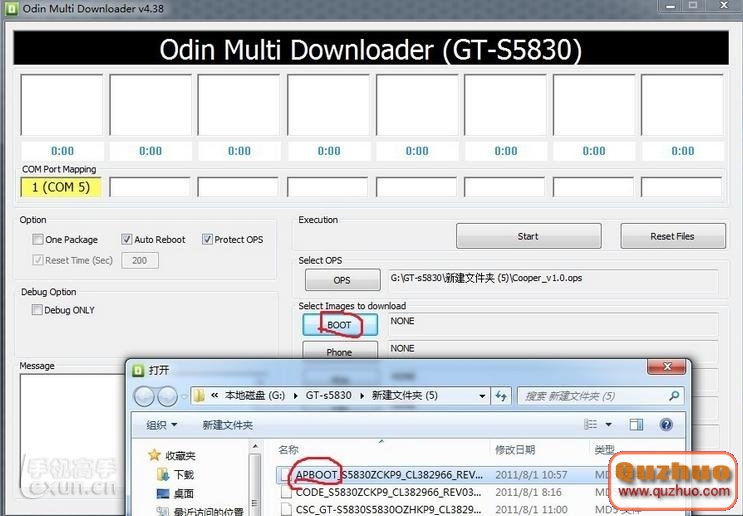Image resolution: width=743 pixels, height=516 pixels.
Task: Click the Phone button
Action: [340, 351]
